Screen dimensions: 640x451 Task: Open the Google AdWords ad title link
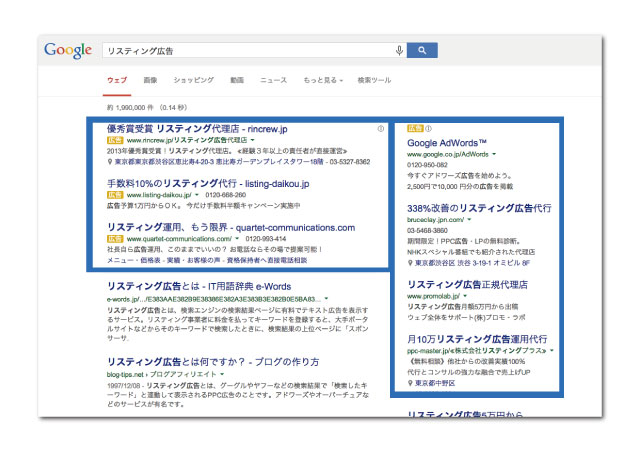click(447, 143)
